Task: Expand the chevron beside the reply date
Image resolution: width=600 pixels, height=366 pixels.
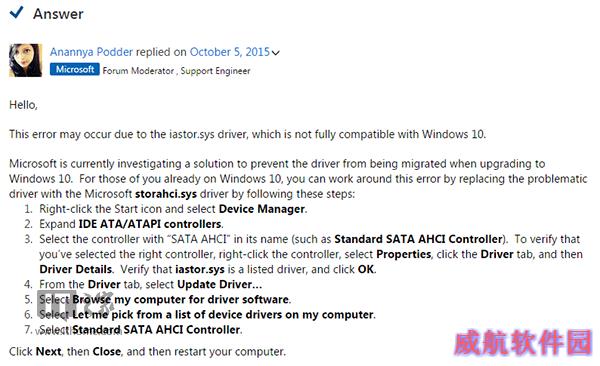Action: click(x=276, y=53)
